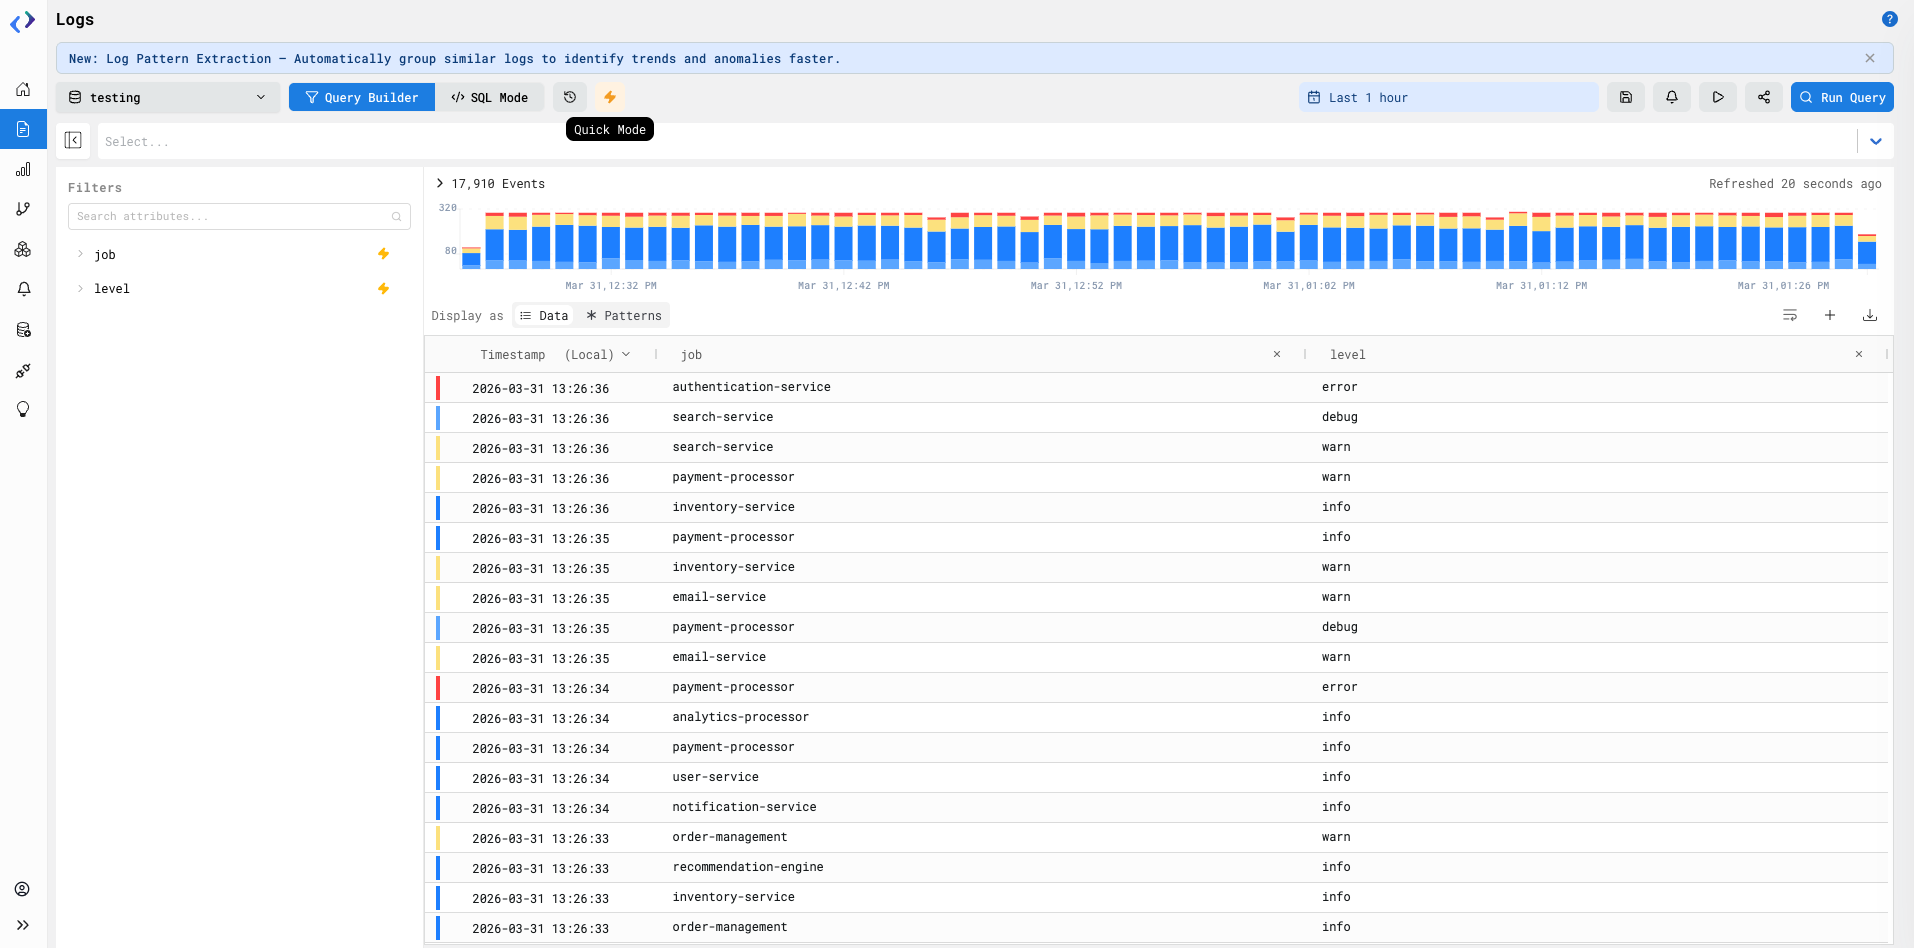Open the Timestamp (Local) column dropdown
Screen dimensions: 1914x948
(626, 354)
